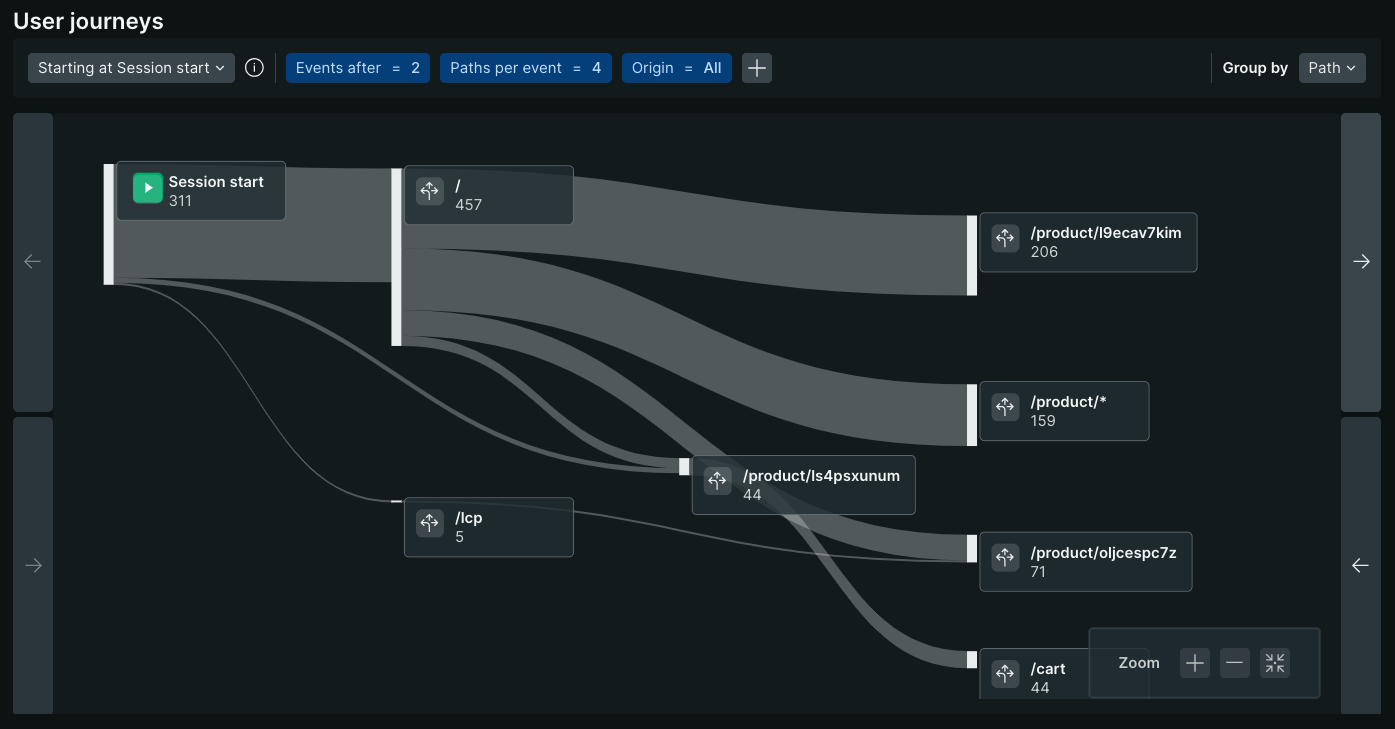The image size is (1395, 729).
Task: Click the zoom-to-fit icon in Zoom controls
Action: [x=1274, y=662]
